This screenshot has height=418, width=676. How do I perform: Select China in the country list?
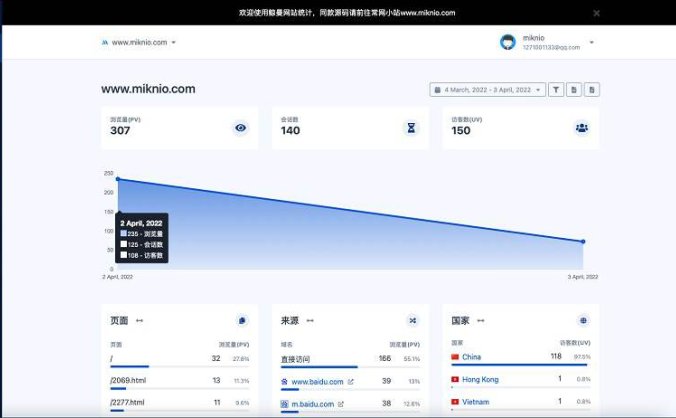[x=471, y=357]
